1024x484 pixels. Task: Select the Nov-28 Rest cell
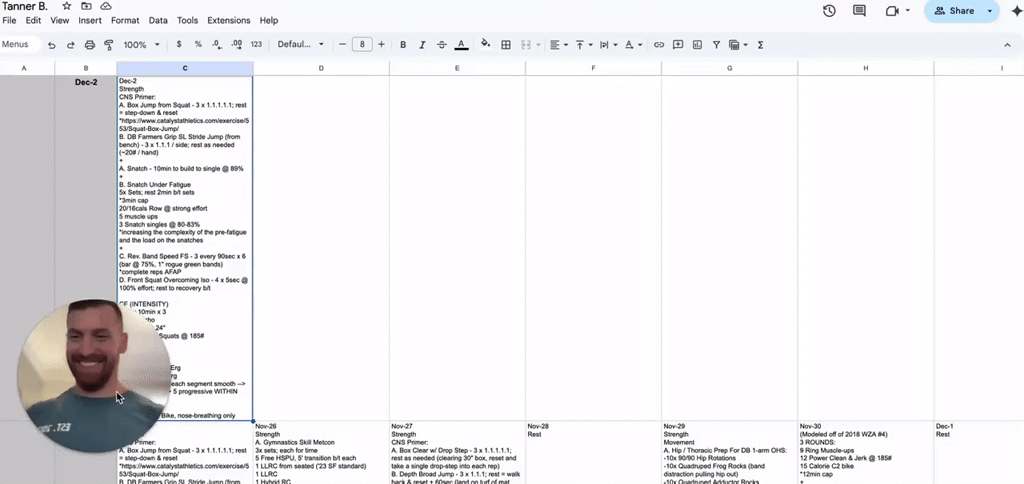[593, 453]
